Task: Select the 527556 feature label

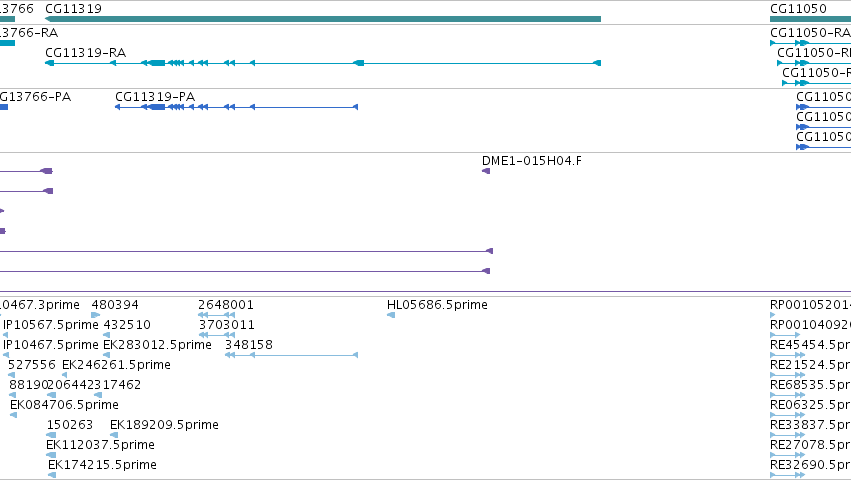Action: pos(32,365)
